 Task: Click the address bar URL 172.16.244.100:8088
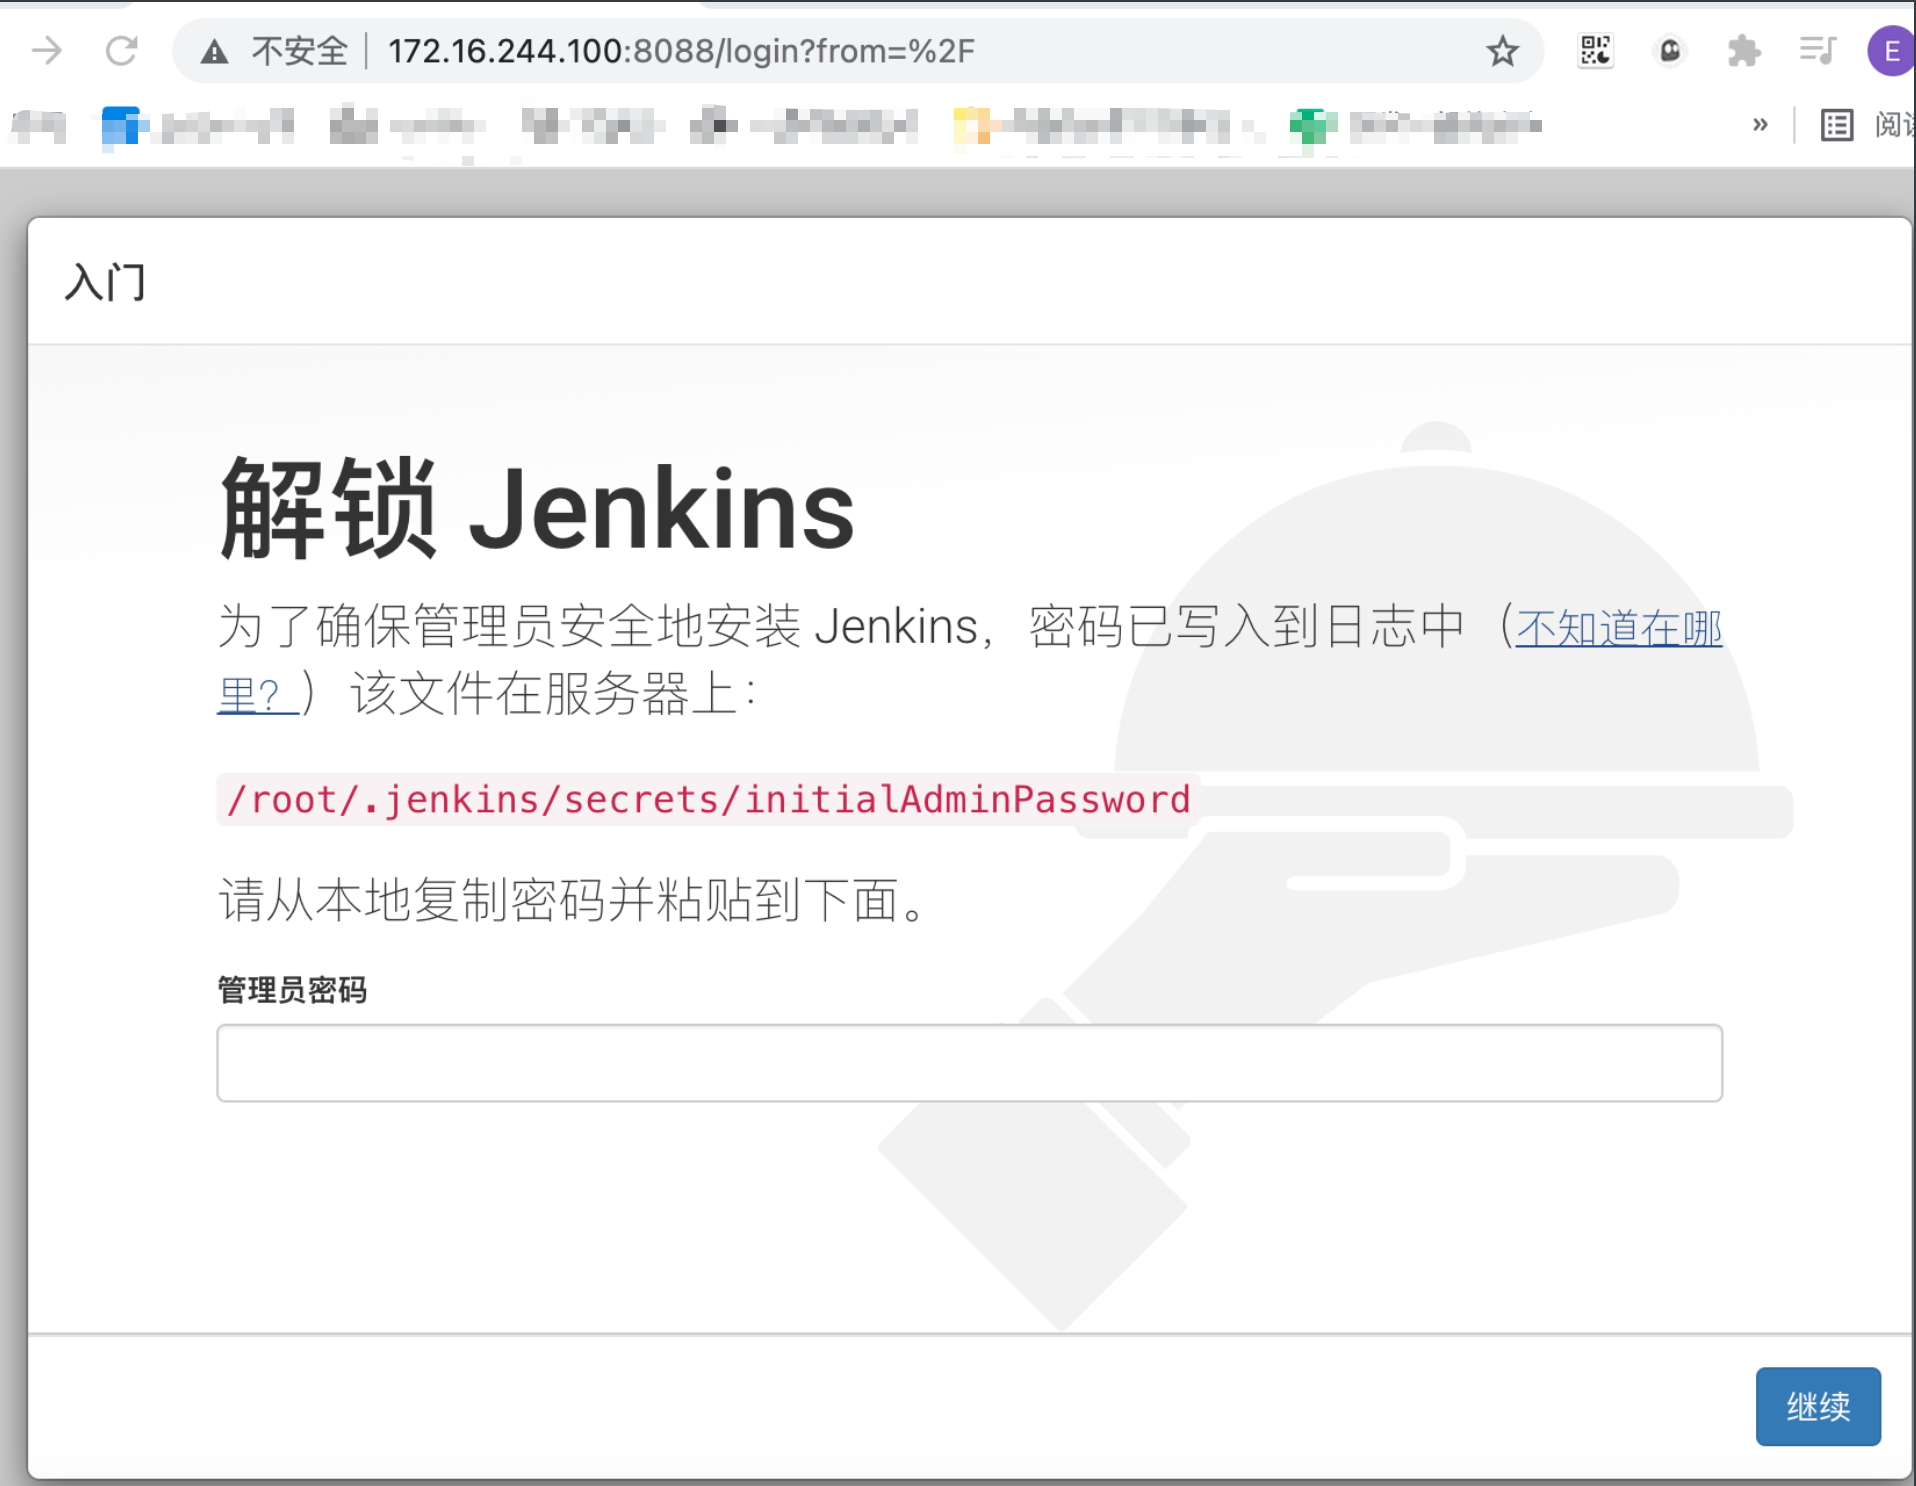[x=681, y=51]
